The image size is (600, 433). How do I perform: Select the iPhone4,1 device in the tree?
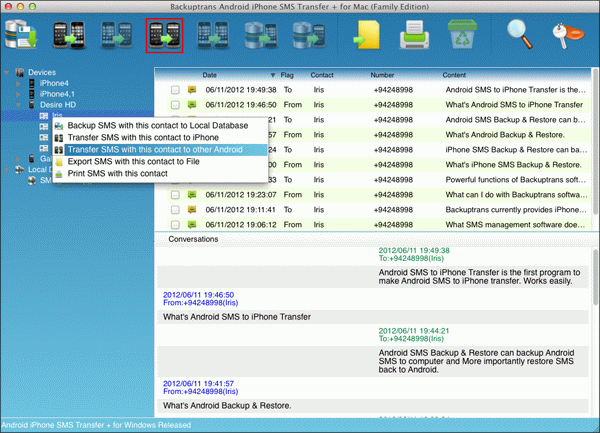(57, 94)
